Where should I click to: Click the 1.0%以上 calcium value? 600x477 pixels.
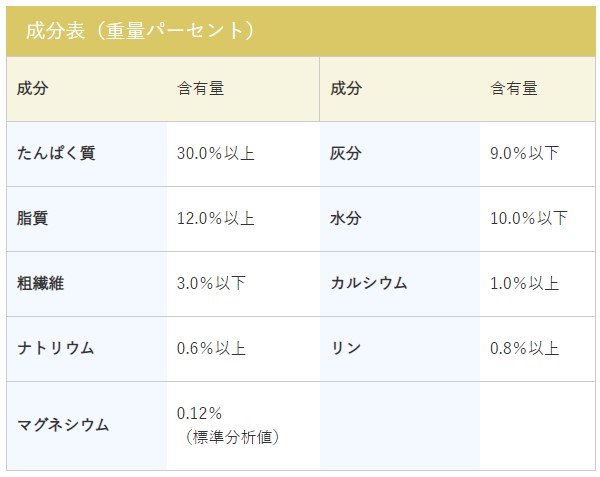pos(524,283)
